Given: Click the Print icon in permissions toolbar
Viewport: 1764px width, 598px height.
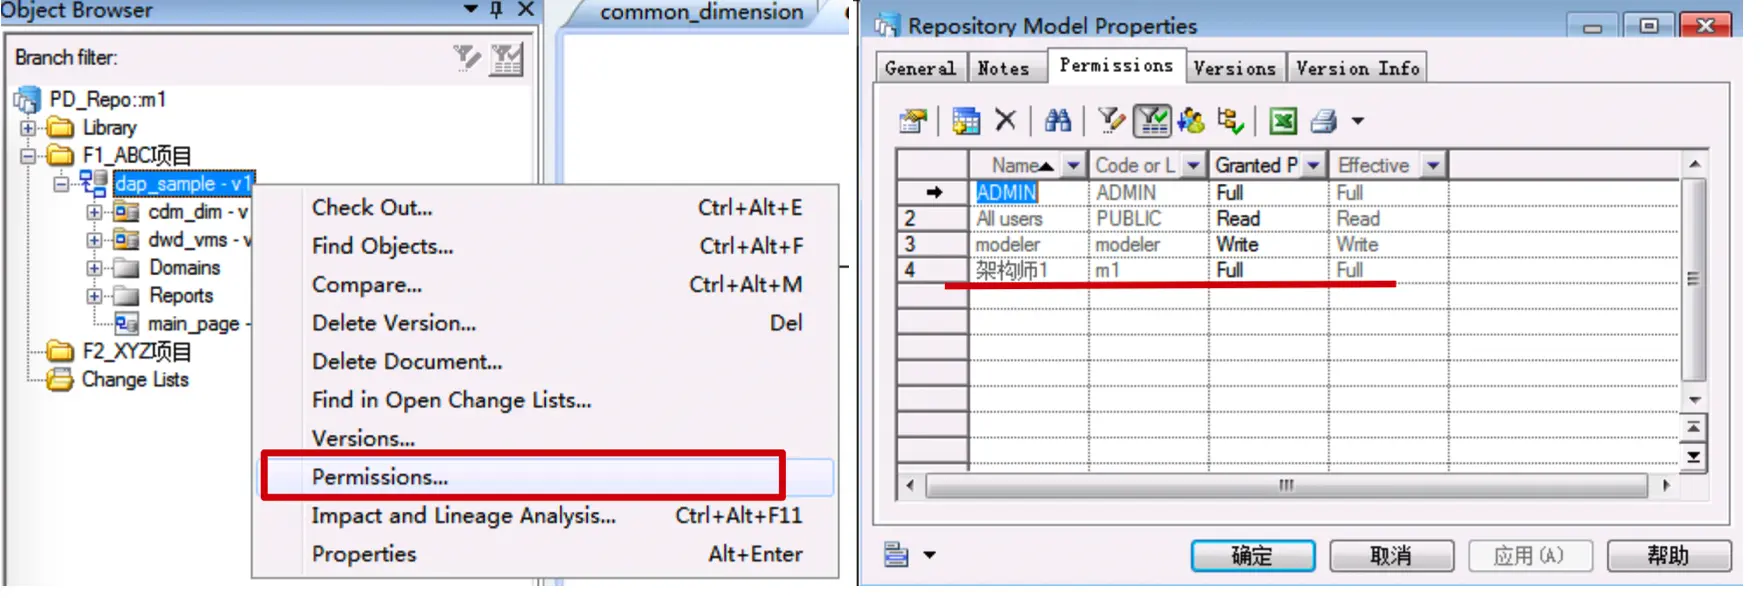Looking at the screenshot, I should (1324, 121).
